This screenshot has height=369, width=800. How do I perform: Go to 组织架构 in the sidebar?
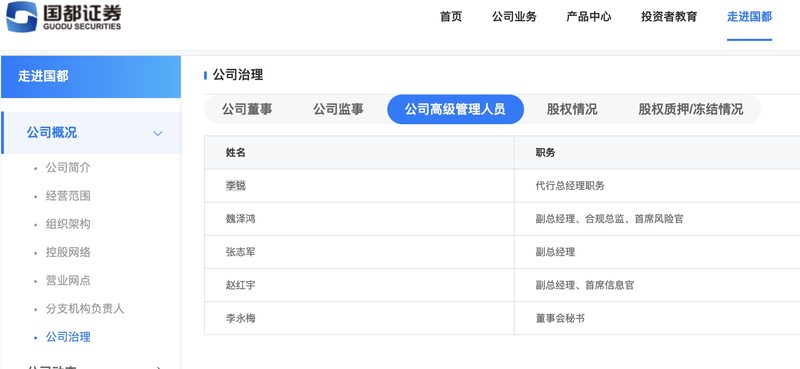(x=68, y=224)
